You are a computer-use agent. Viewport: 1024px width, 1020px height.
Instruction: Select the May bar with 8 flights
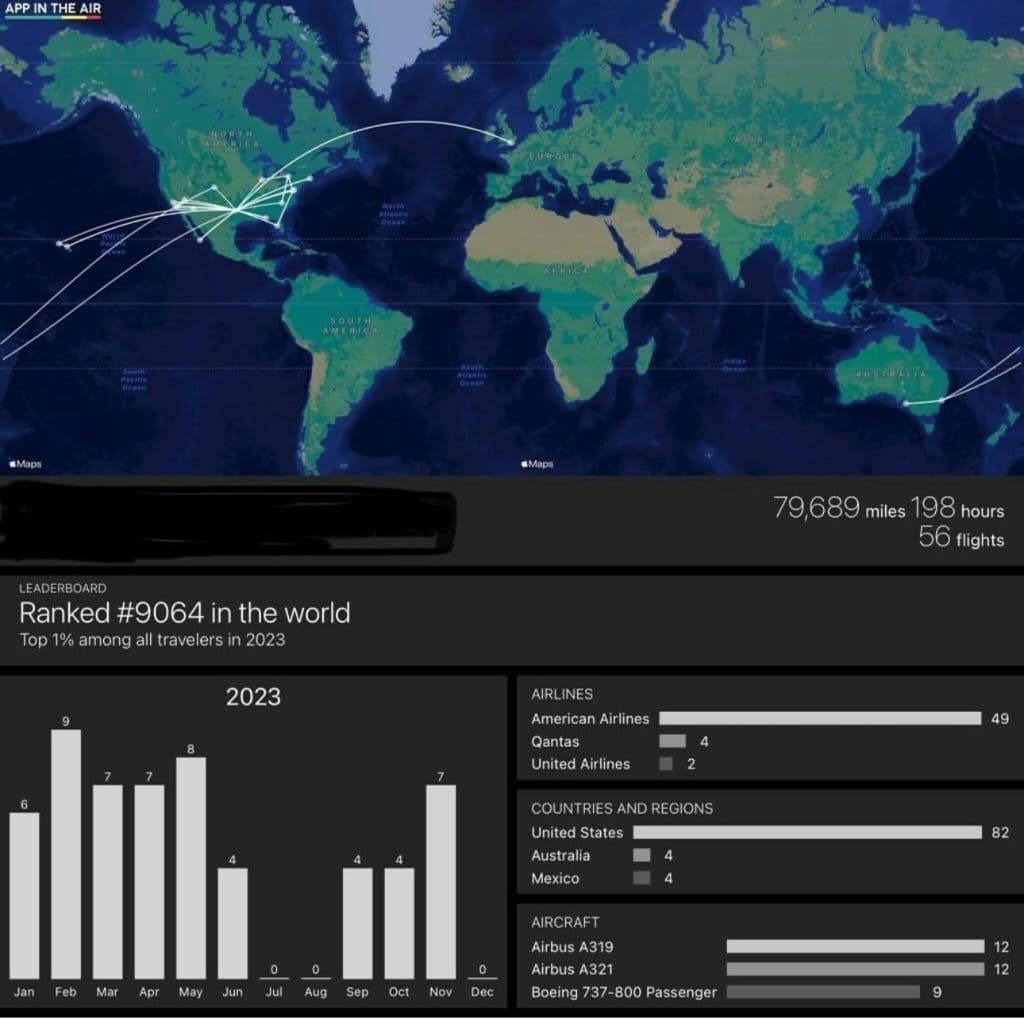tap(191, 868)
